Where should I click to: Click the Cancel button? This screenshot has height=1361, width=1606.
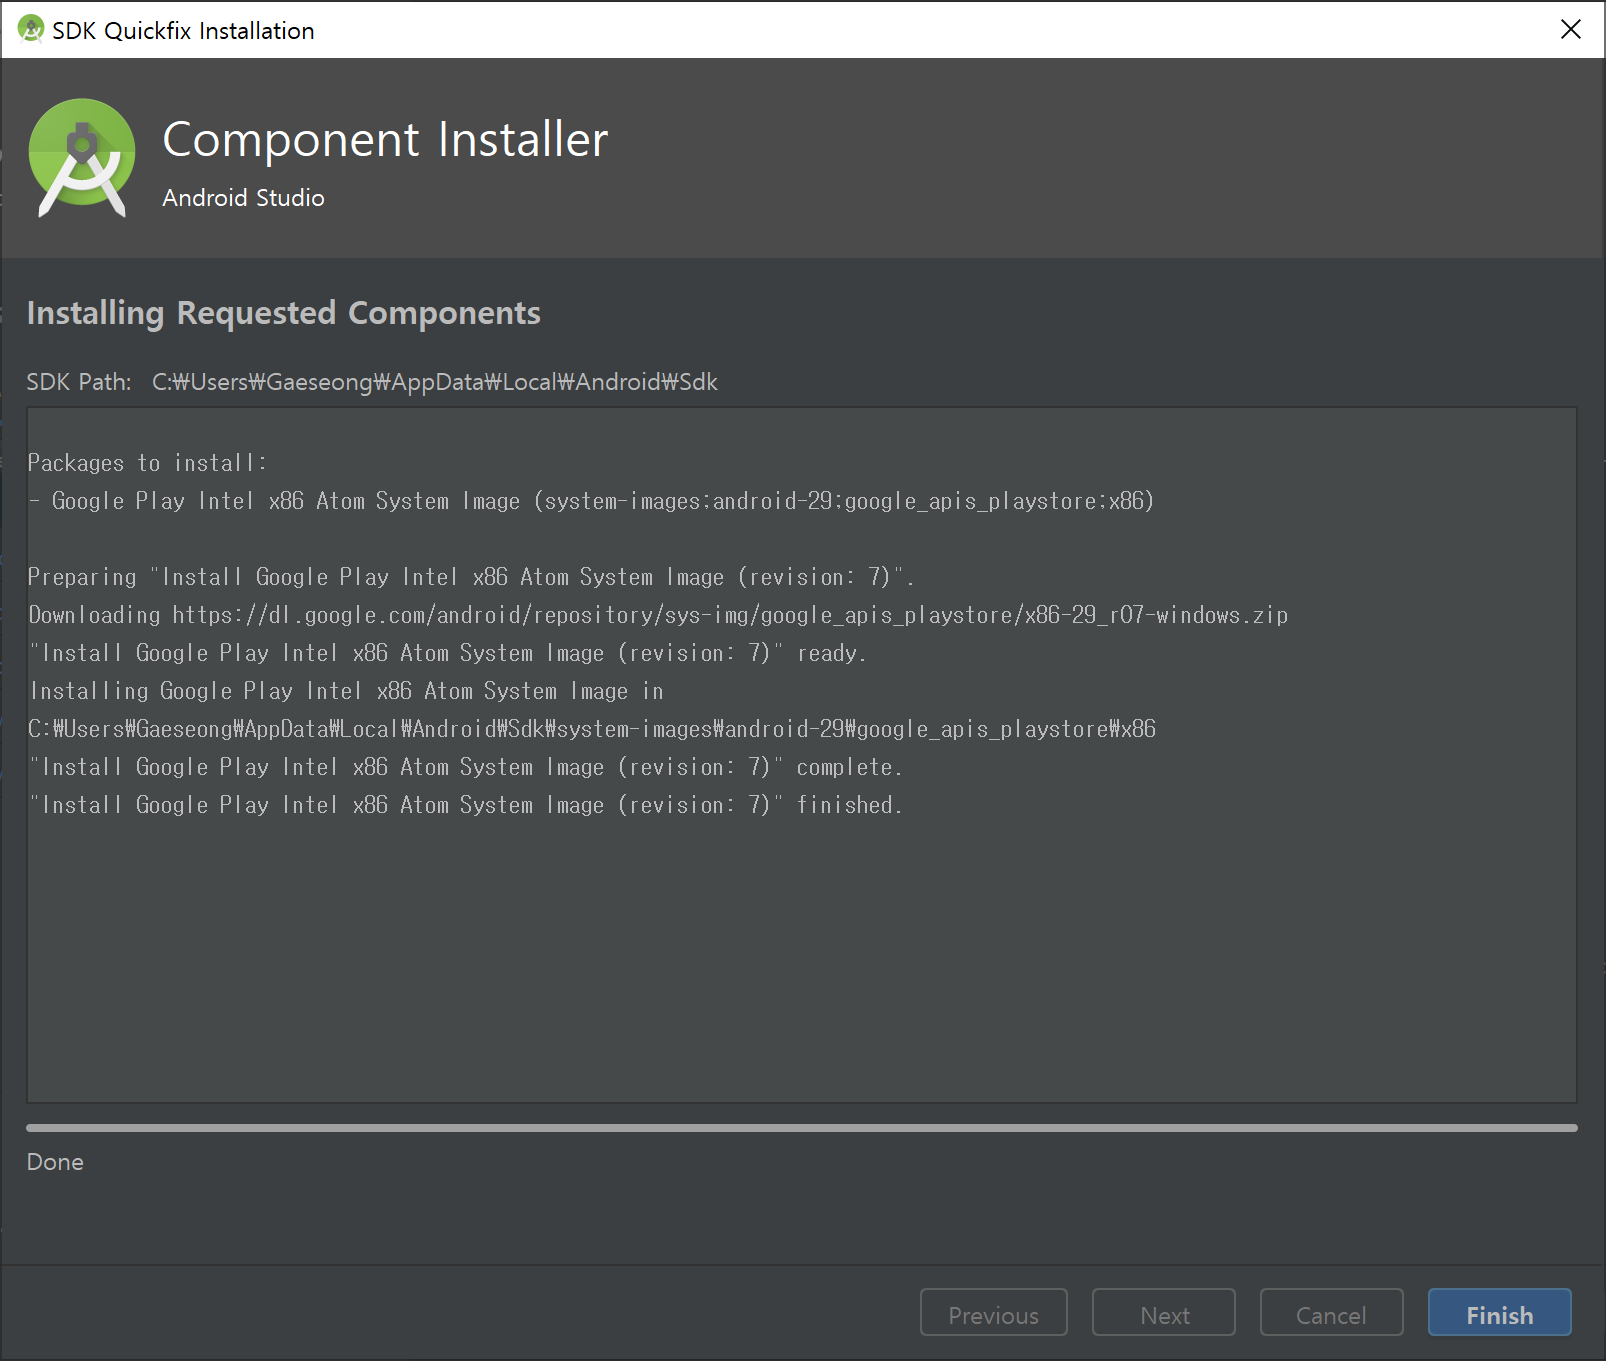click(x=1331, y=1312)
